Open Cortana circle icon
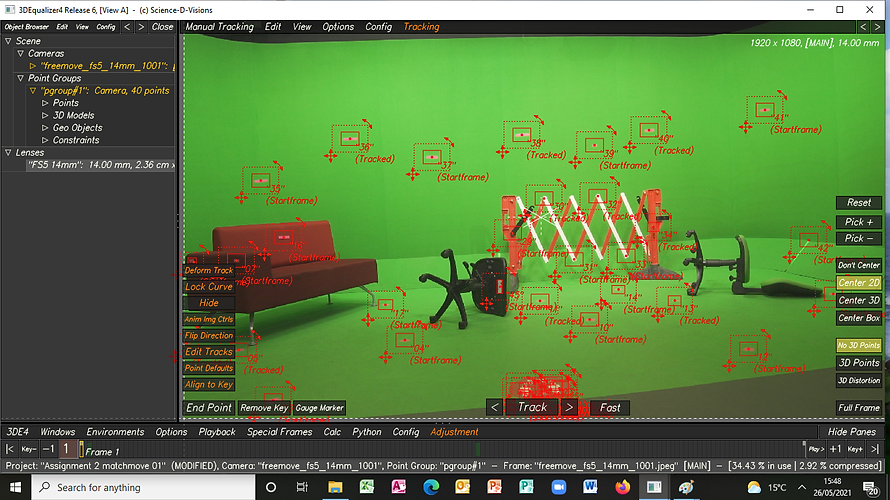This screenshot has height=500, width=890. tap(271, 487)
